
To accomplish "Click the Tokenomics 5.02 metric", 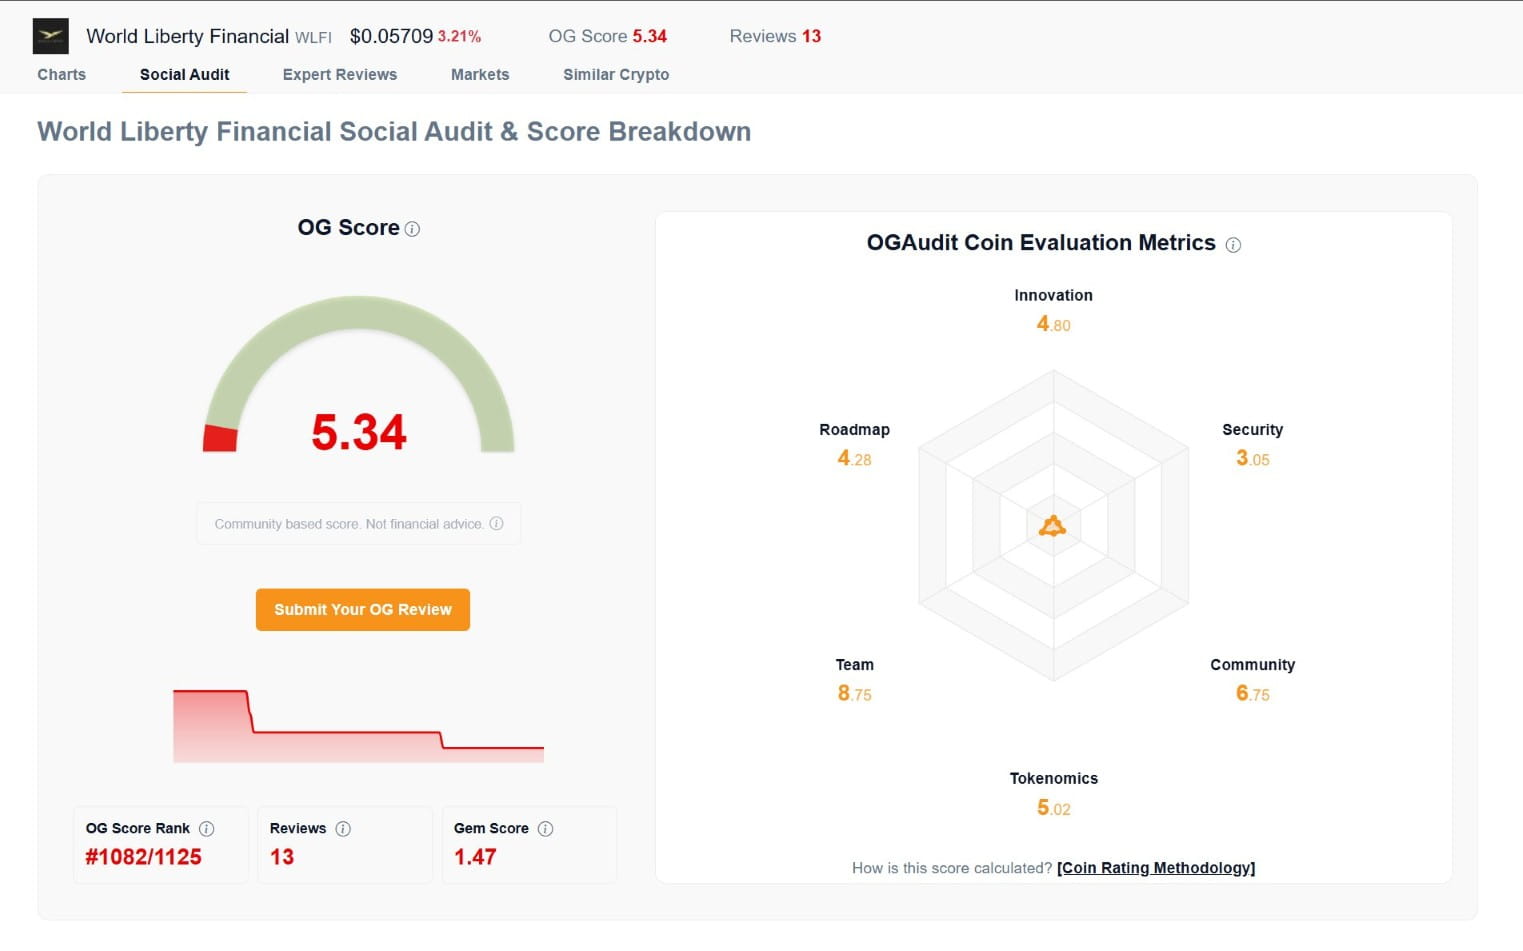I will (1054, 794).
